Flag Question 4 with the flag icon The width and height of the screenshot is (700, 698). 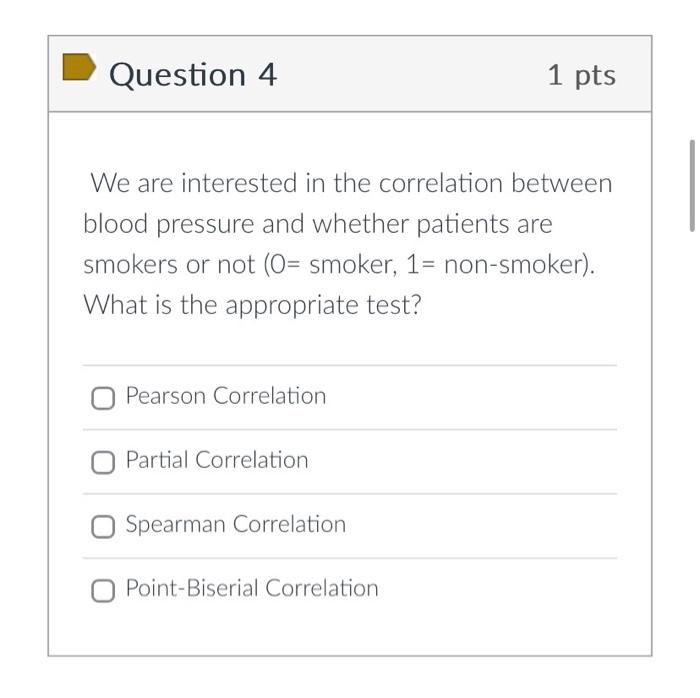coord(79,68)
